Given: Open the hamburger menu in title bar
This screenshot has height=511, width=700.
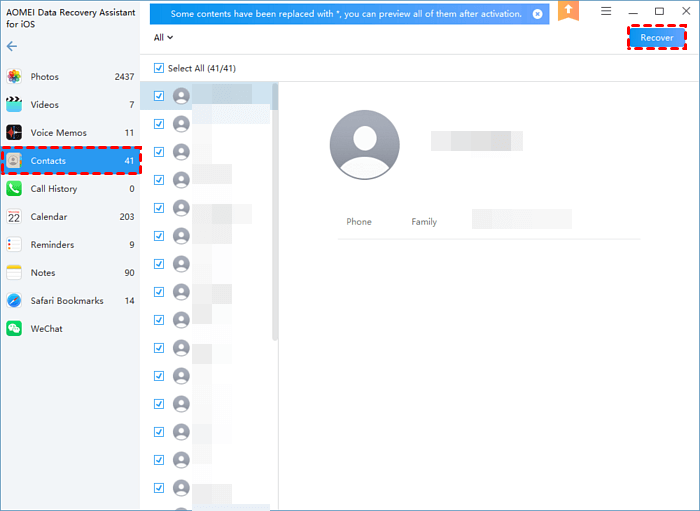Looking at the screenshot, I should coord(606,11).
